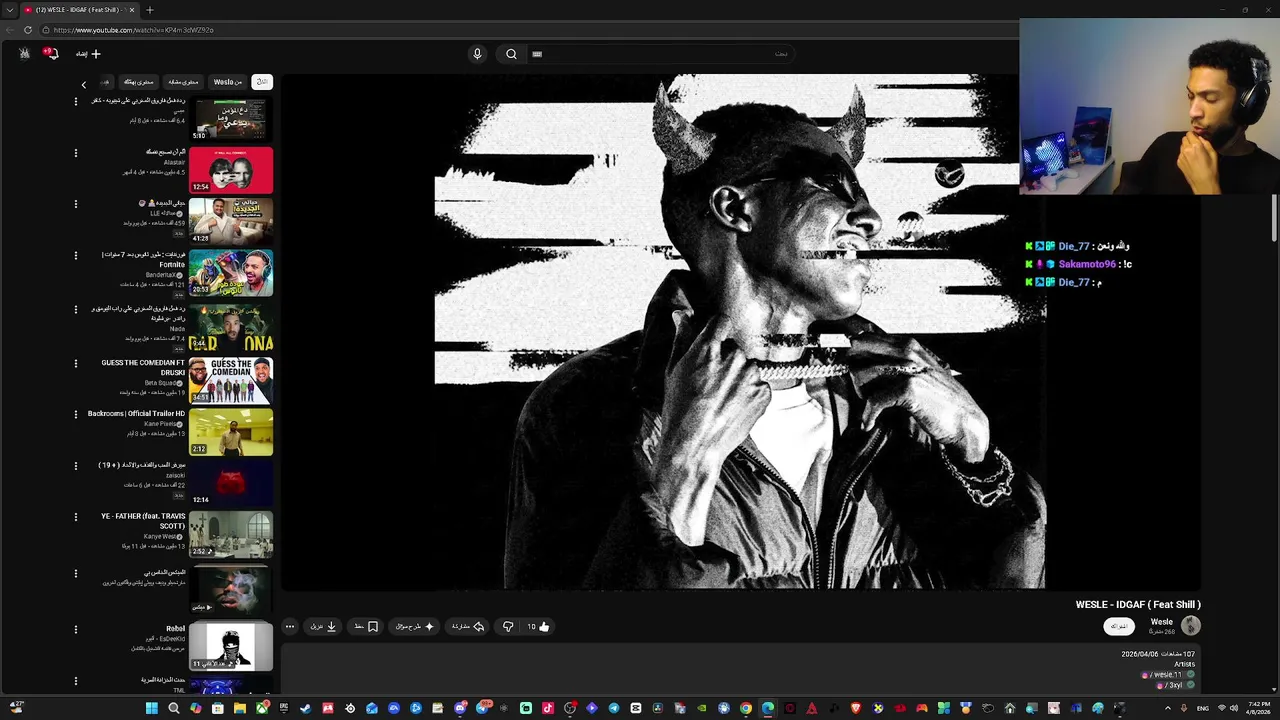Expand filter chips with the chevron arrow

(x=84, y=84)
